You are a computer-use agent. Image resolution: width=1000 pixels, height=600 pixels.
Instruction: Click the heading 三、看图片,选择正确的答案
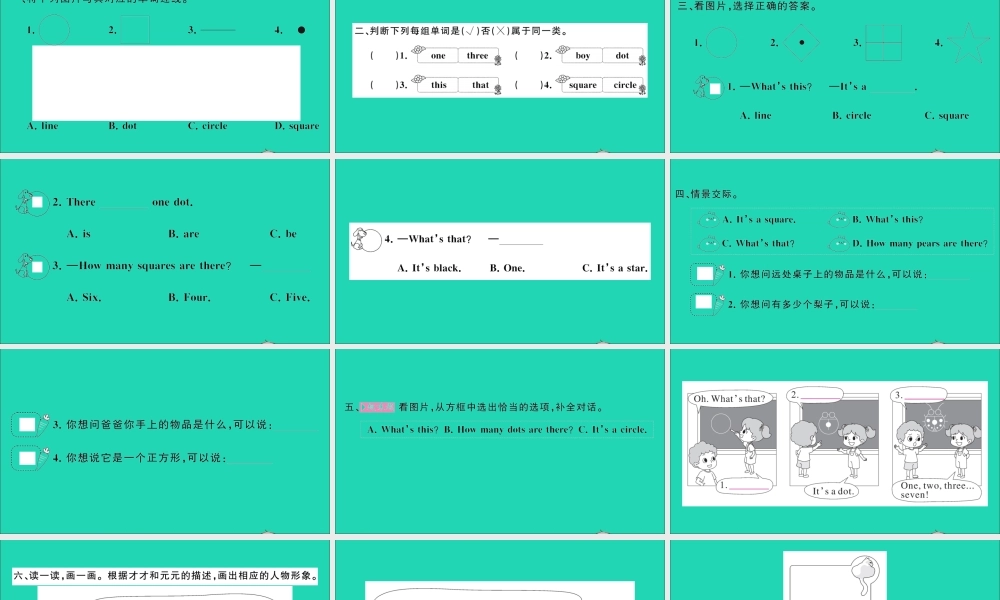coord(747,6)
